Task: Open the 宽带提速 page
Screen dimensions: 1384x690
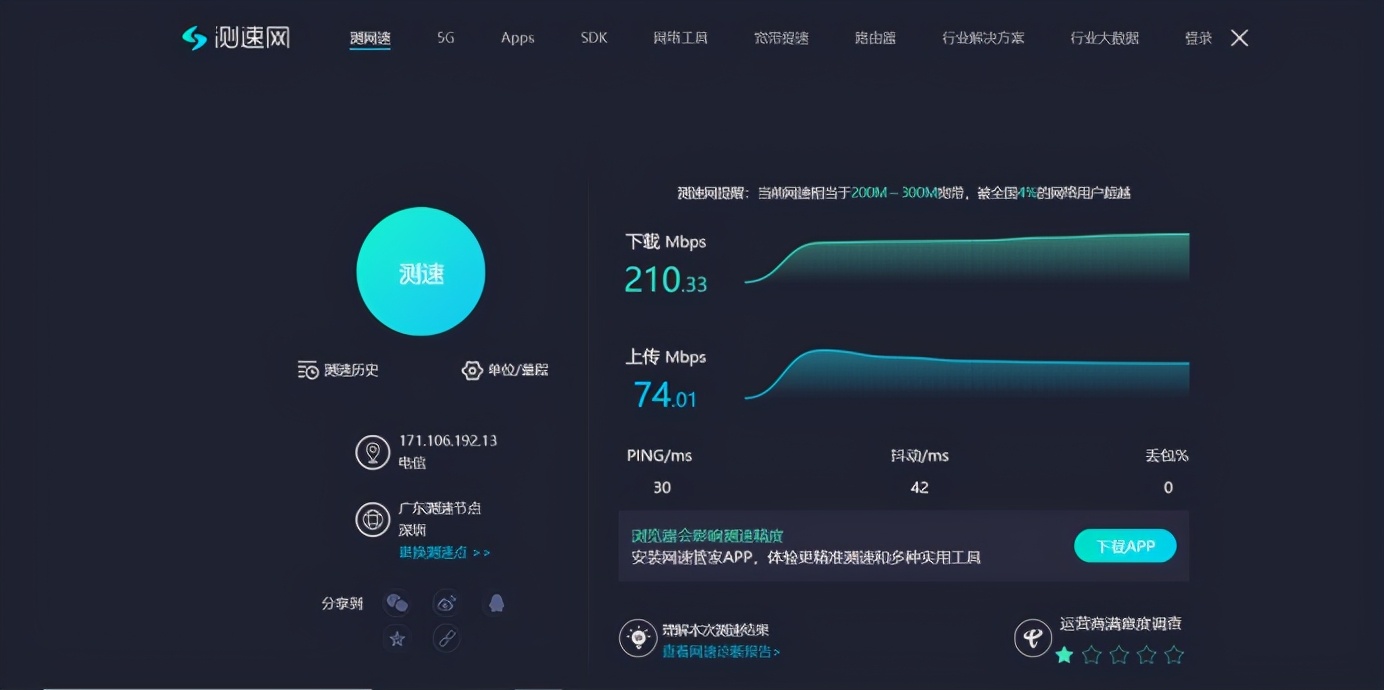Action: (x=782, y=38)
